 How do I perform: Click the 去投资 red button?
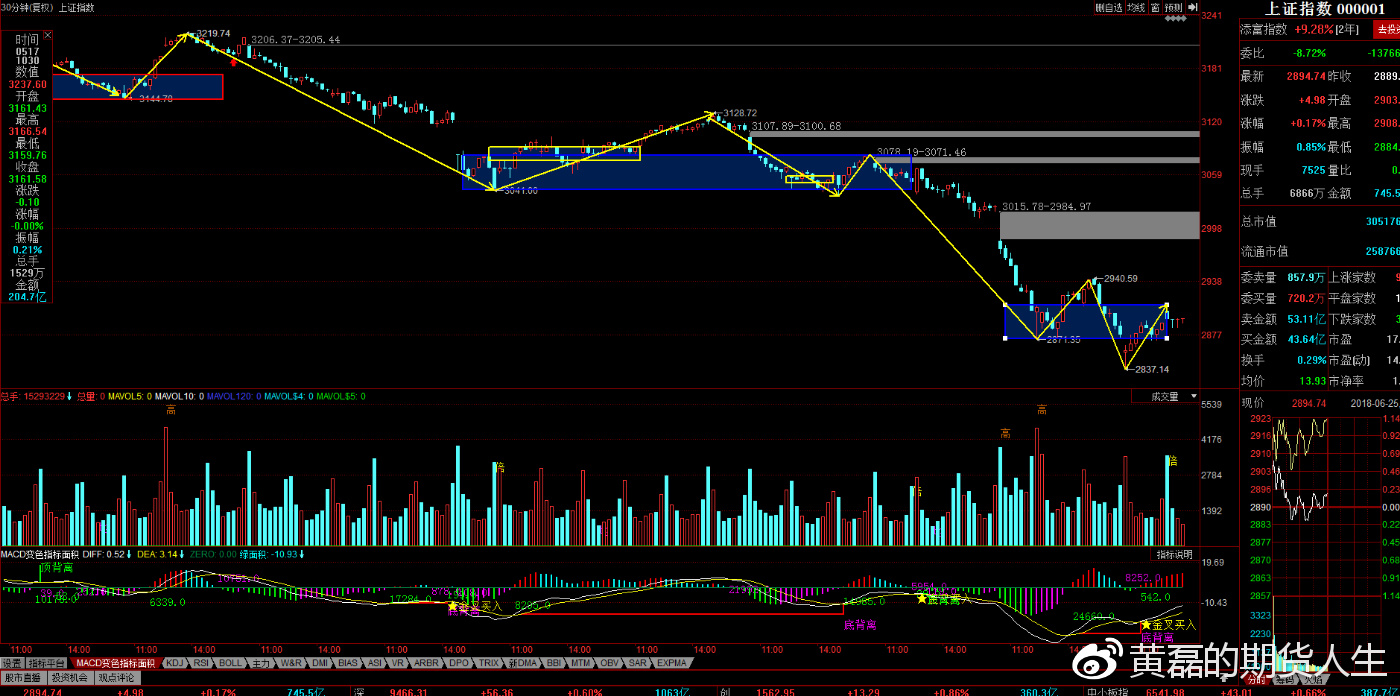pos(1386,30)
